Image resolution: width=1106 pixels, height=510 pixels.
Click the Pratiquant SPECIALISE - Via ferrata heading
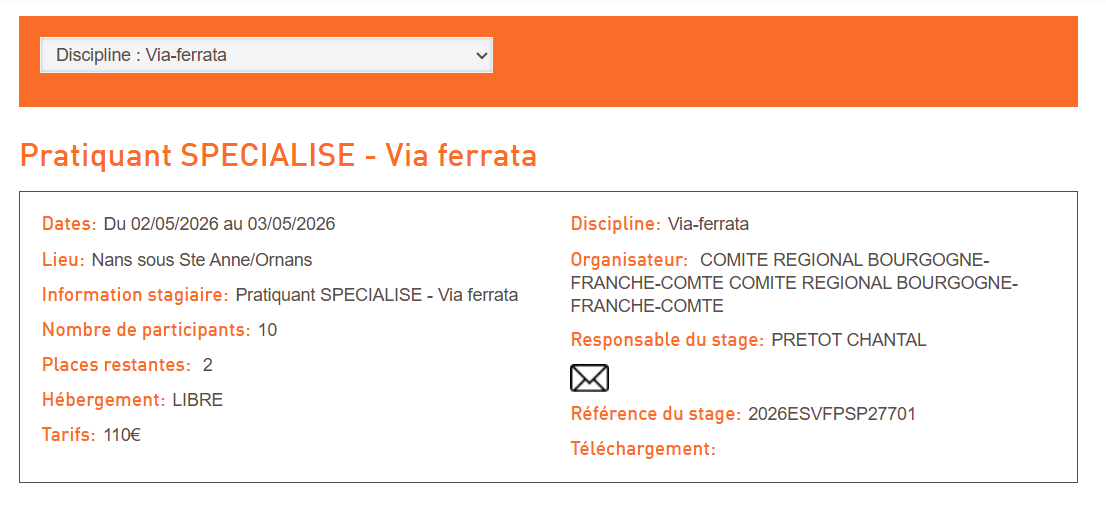coord(278,156)
